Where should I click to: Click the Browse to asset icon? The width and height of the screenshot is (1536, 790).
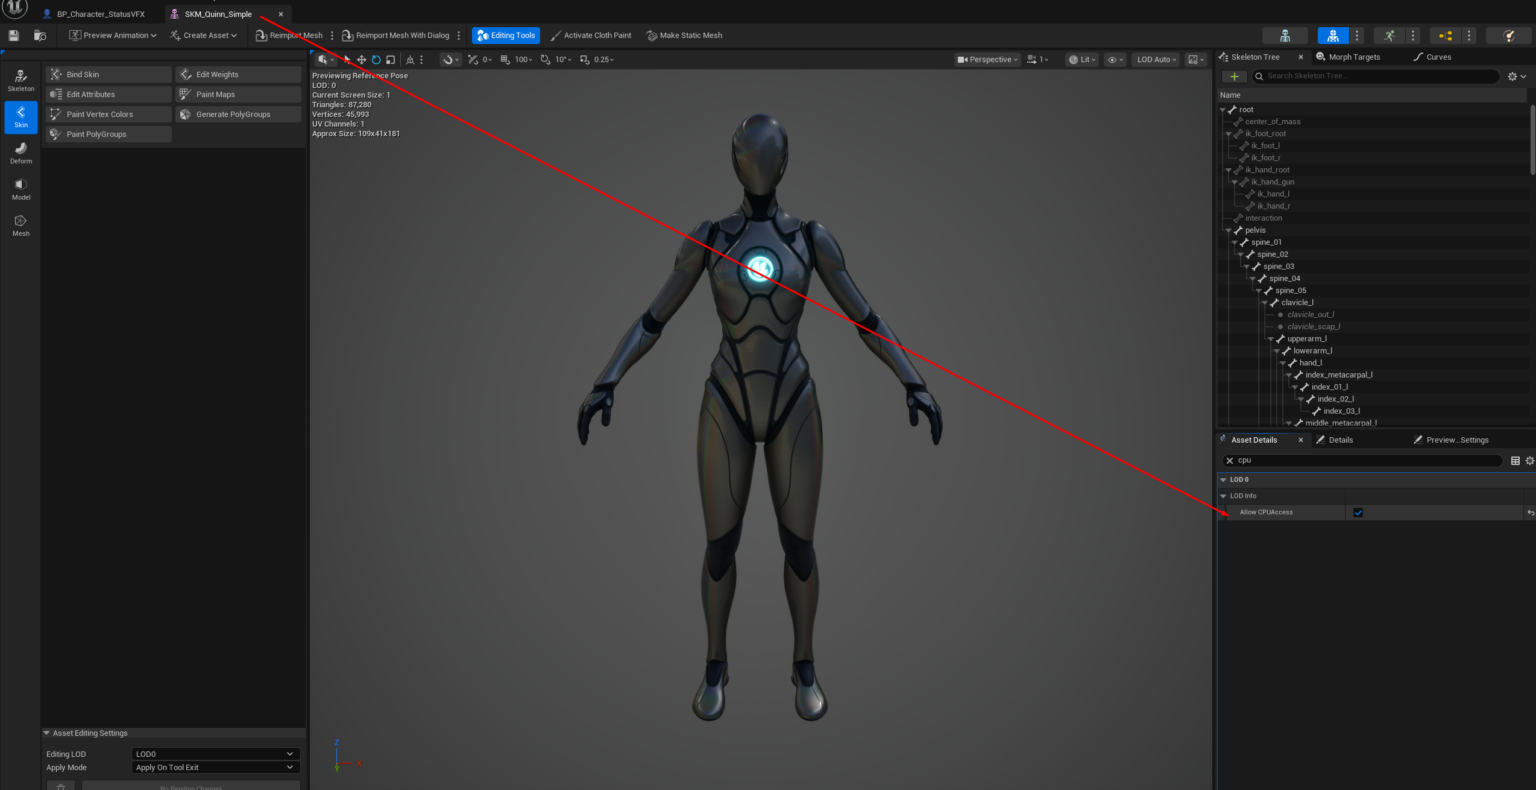click(x=40, y=35)
